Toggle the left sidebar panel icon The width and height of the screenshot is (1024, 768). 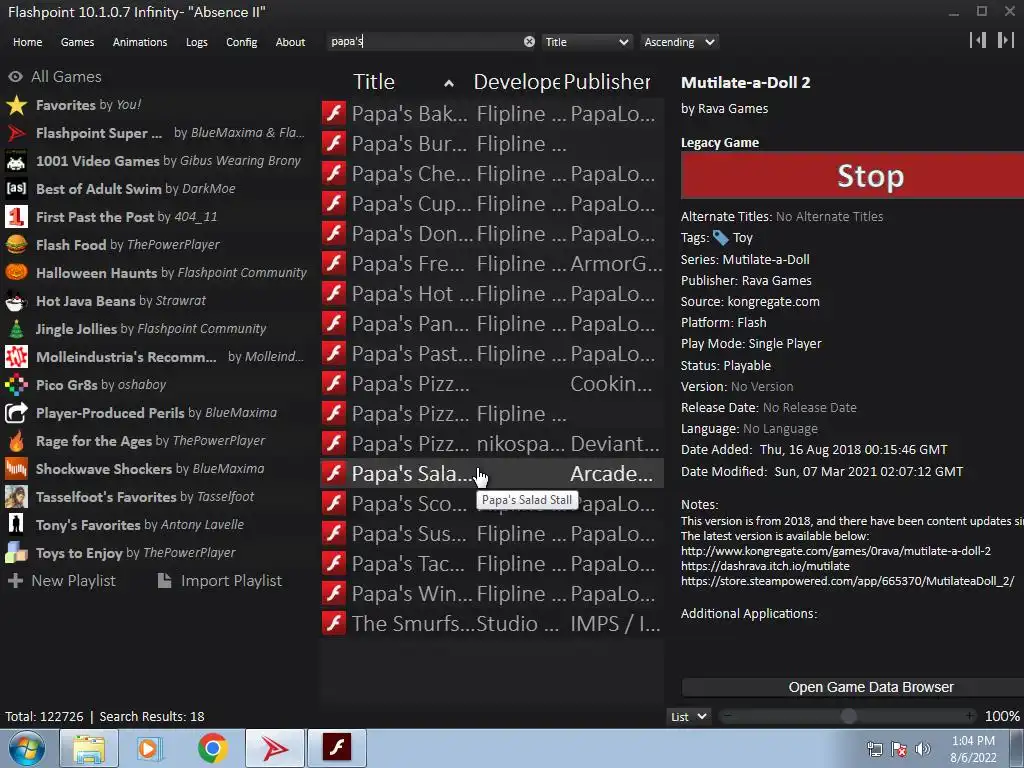(x=978, y=40)
